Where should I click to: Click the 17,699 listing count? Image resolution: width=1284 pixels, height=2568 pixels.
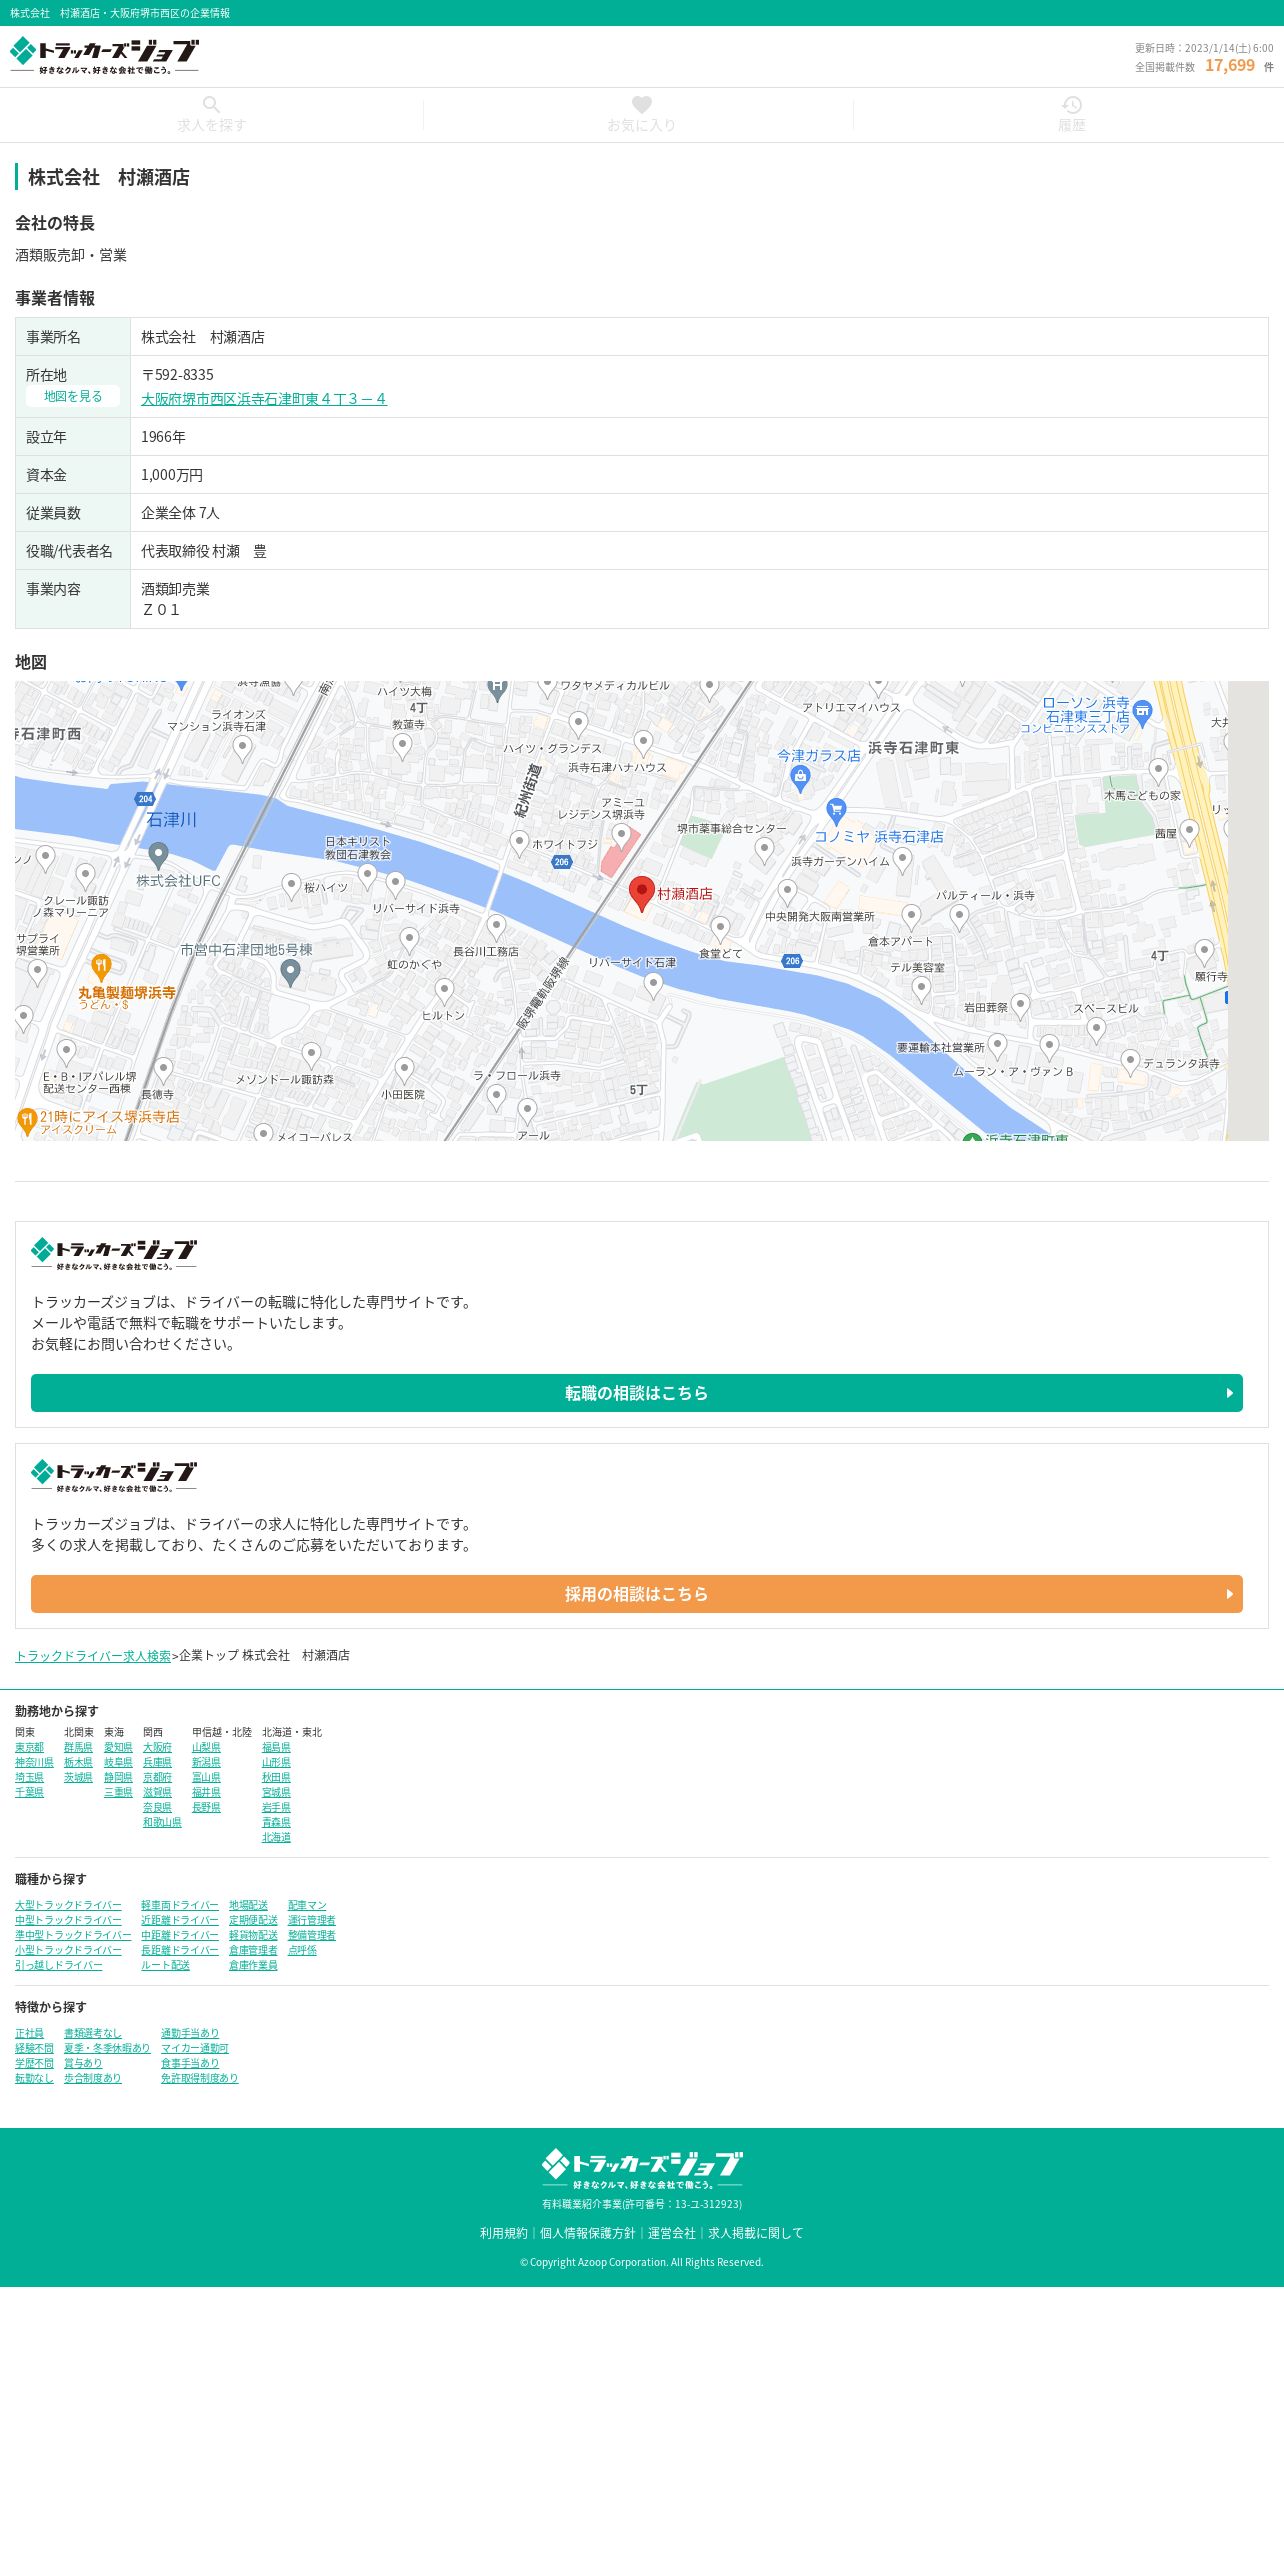pos(1229,65)
